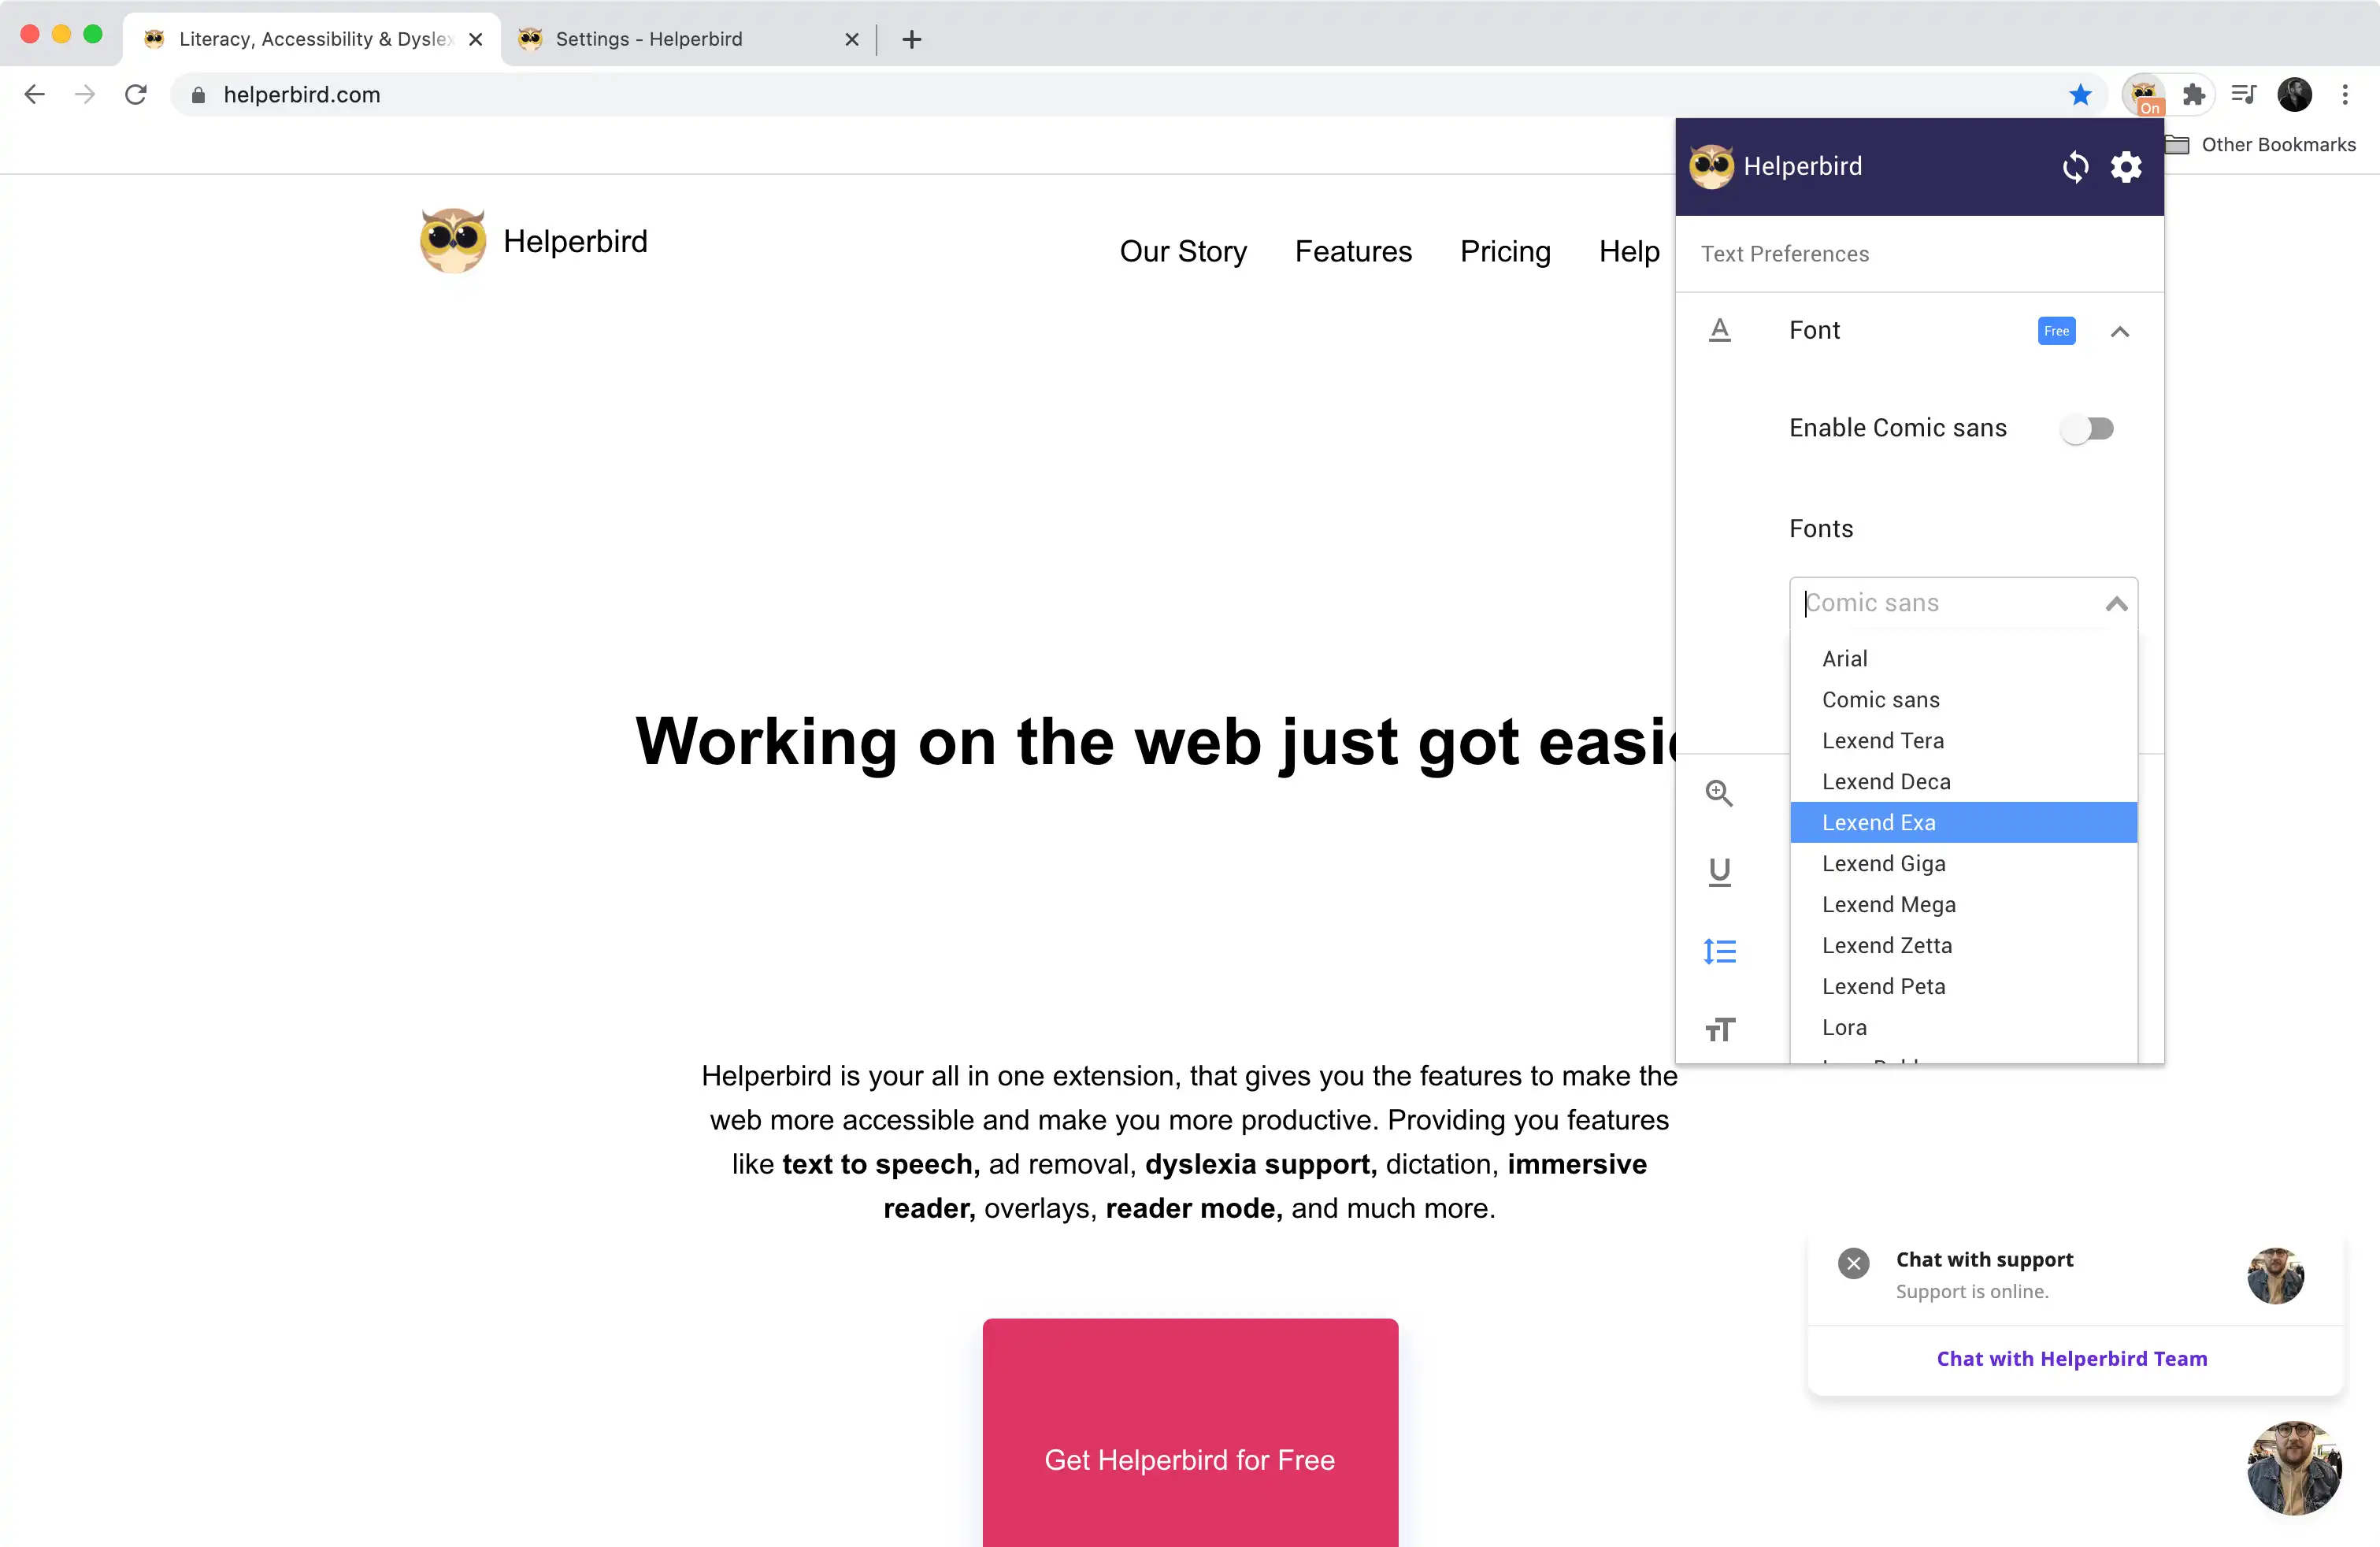This screenshot has height=1547, width=2380.
Task: Open Our Story nav item
Action: [1183, 251]
